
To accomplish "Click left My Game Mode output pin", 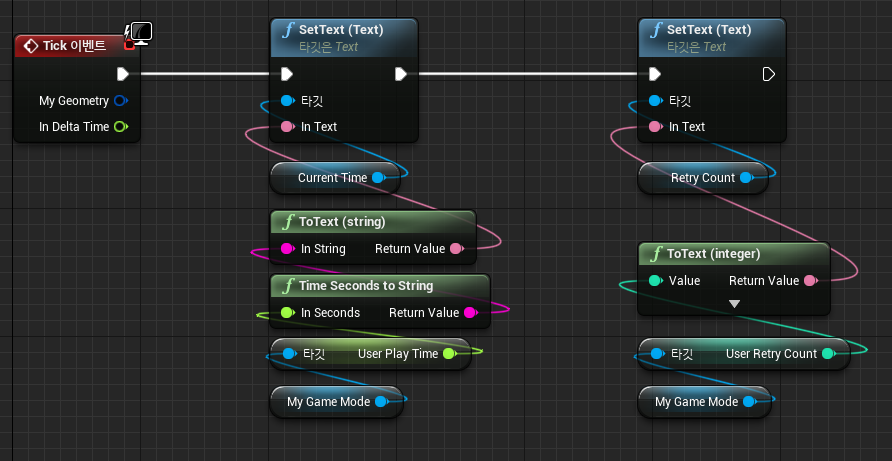I will pyautogui.click(x=382, y=401).
